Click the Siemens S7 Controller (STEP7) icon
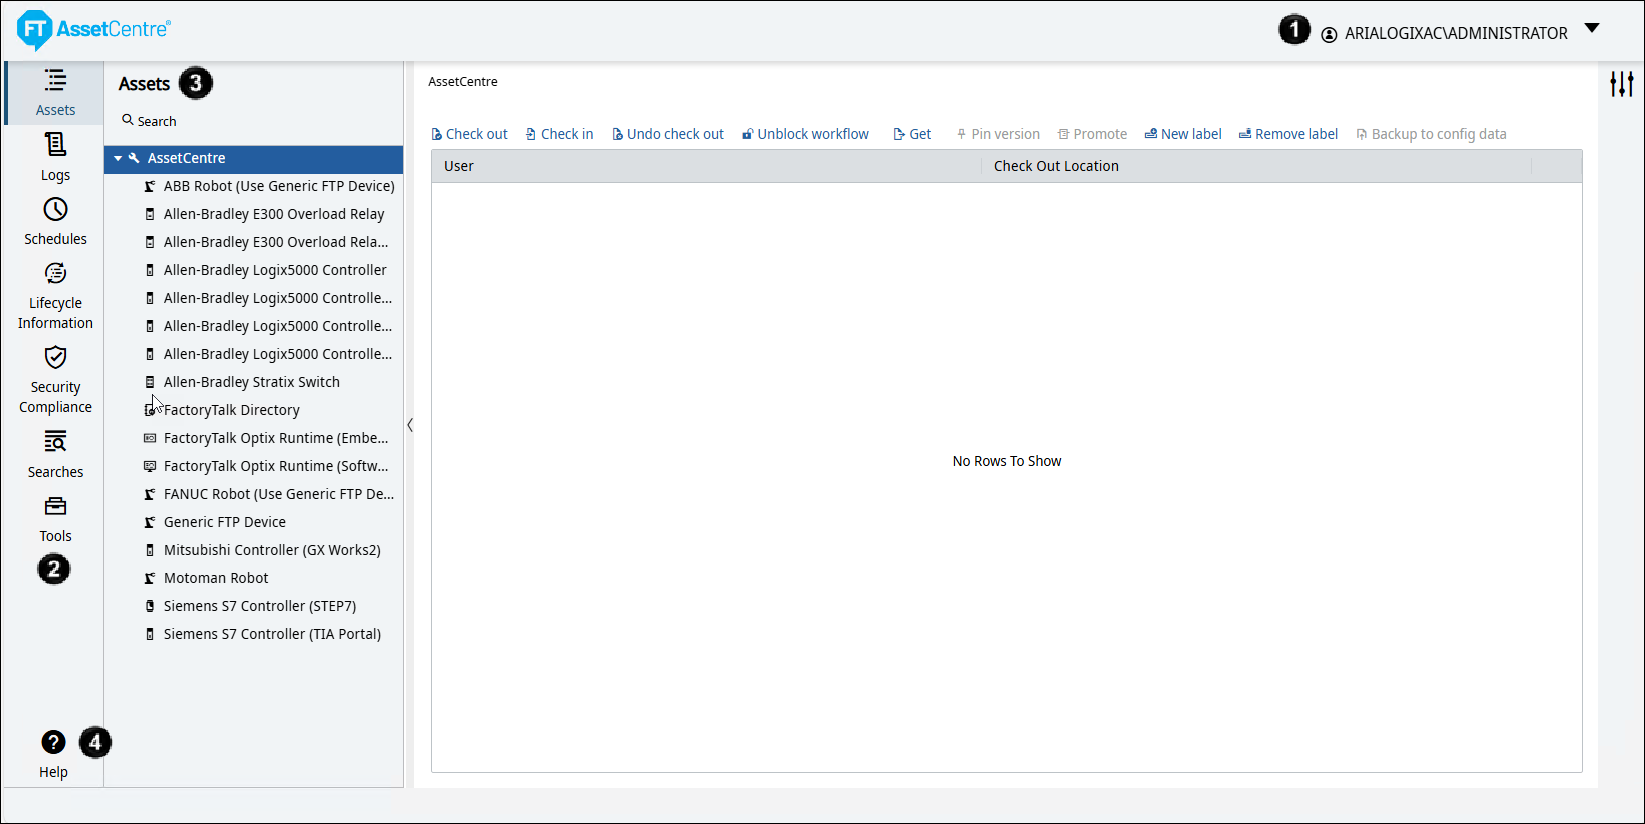 [150, 606]
